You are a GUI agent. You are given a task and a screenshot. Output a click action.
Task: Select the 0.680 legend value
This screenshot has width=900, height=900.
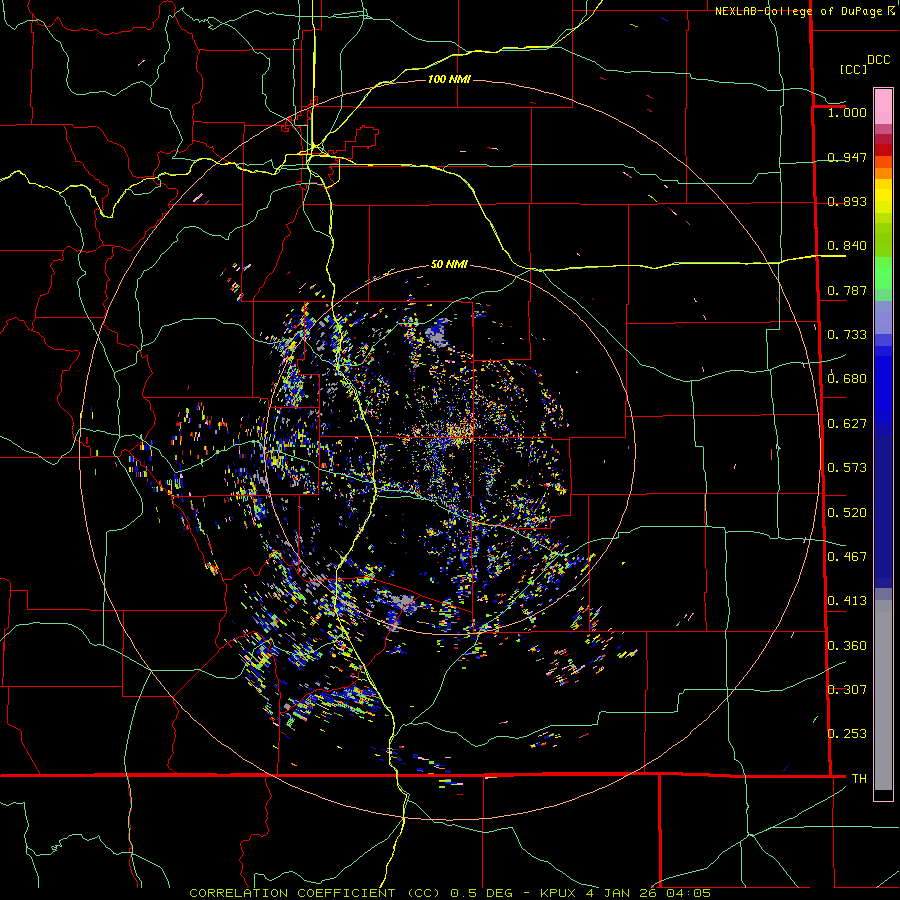pos(847,379)
